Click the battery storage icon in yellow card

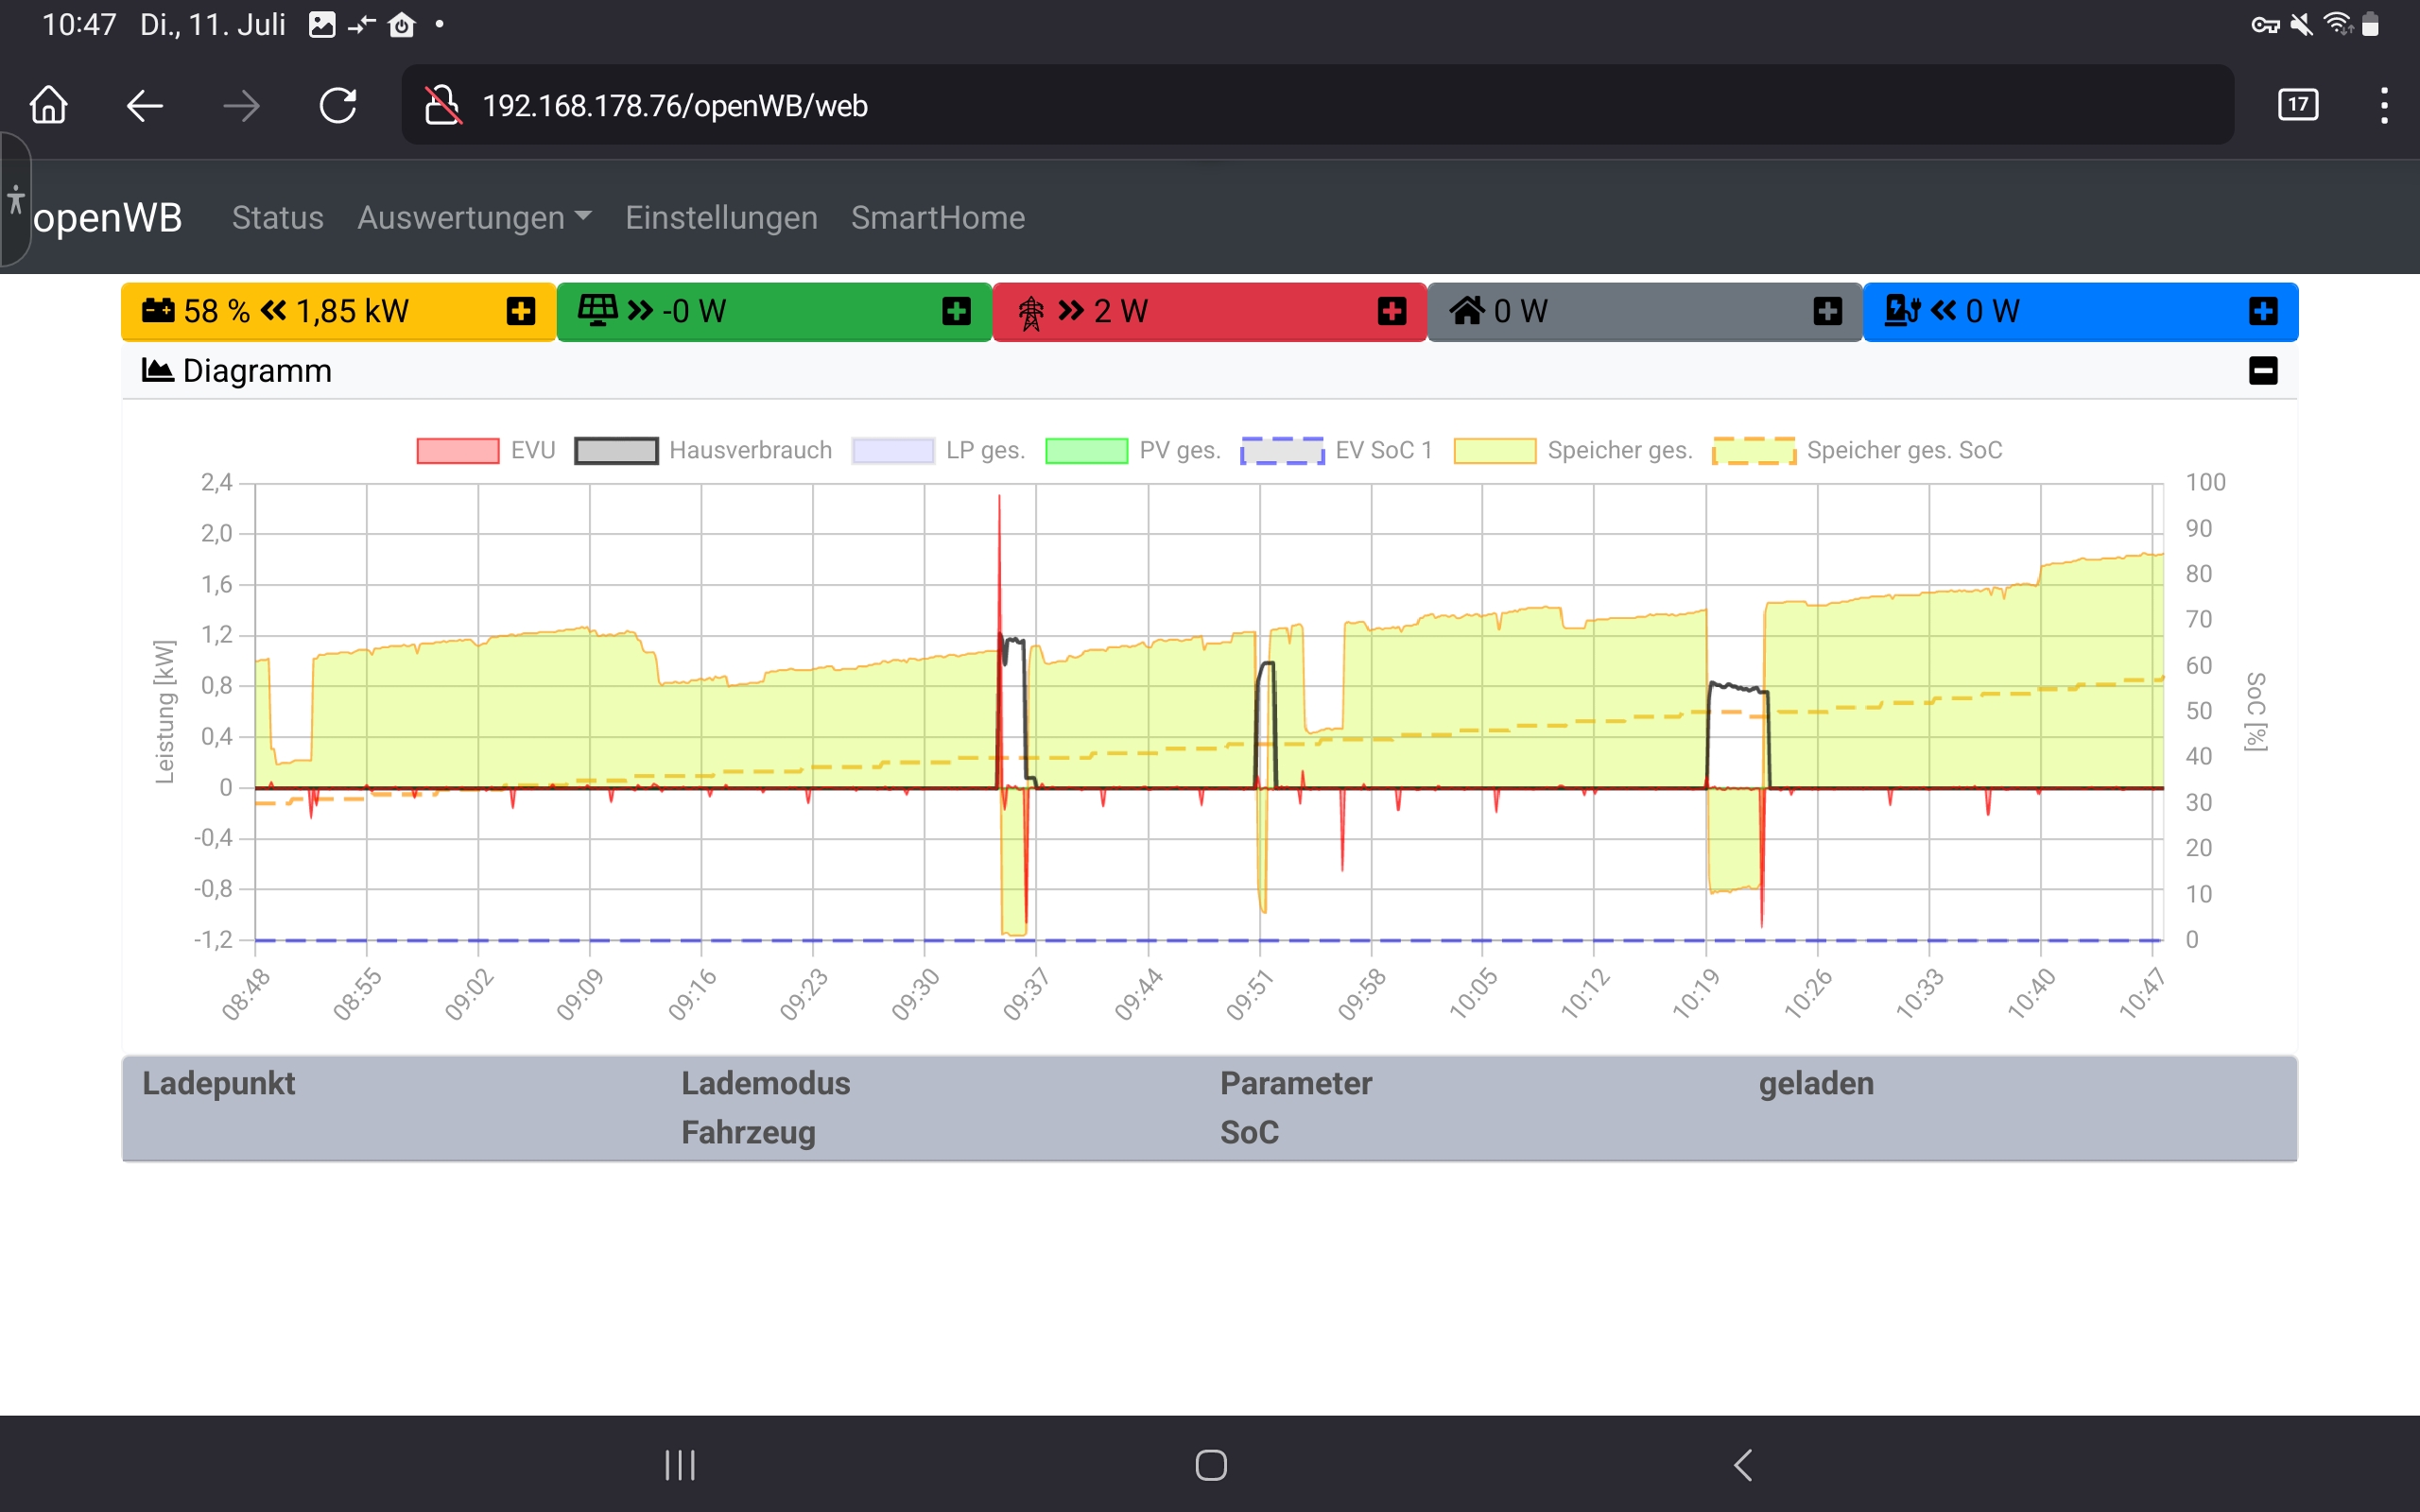[x=158, y=311]
